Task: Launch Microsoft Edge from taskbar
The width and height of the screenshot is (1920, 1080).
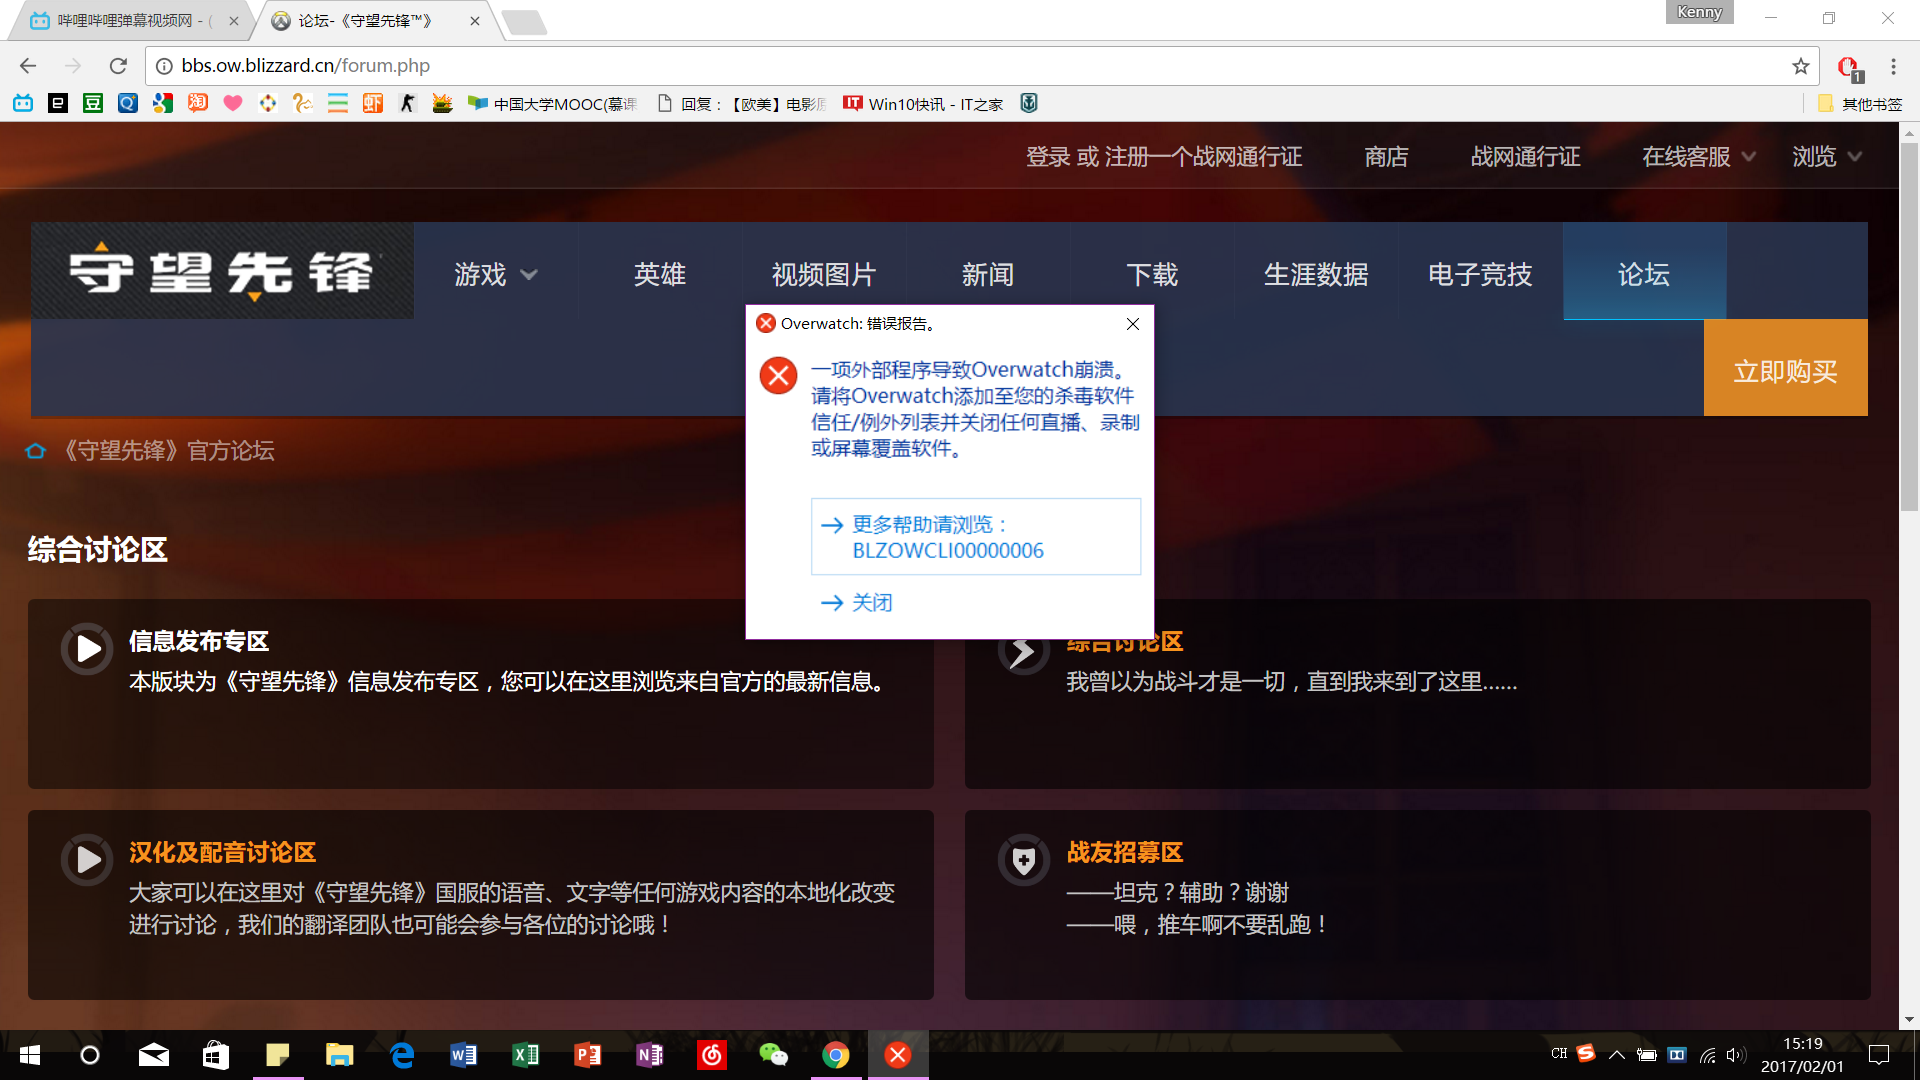Action: [402, 1055]
